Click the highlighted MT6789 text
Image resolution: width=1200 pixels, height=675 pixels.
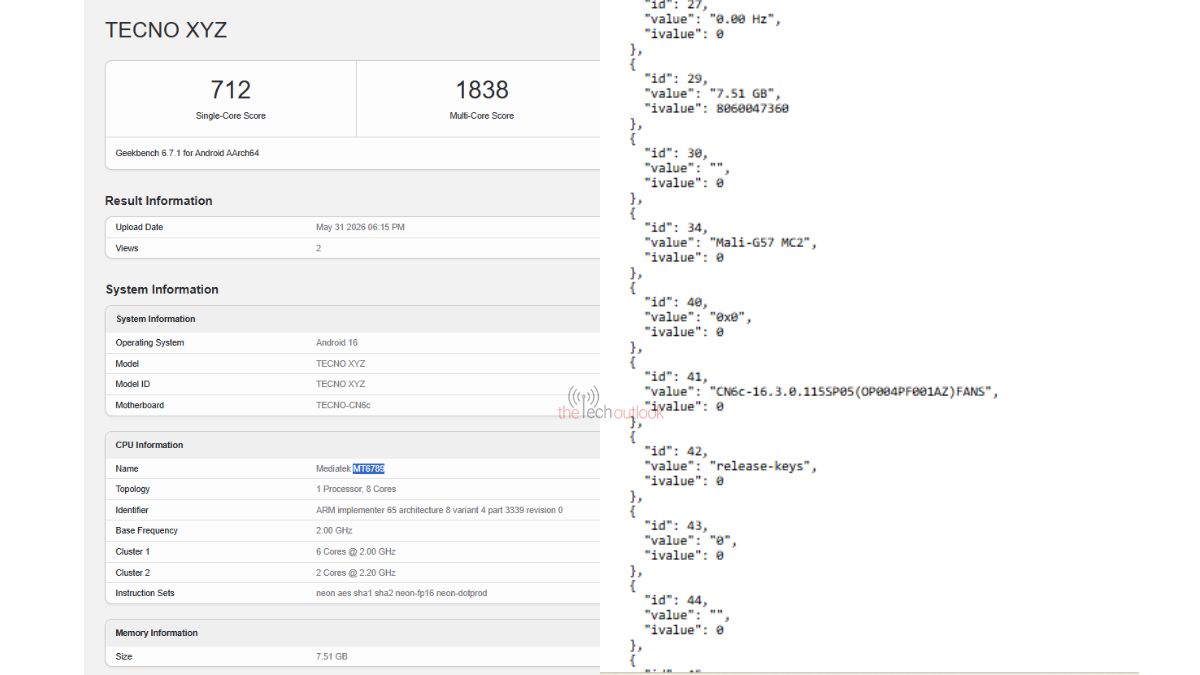click(369, 468)
